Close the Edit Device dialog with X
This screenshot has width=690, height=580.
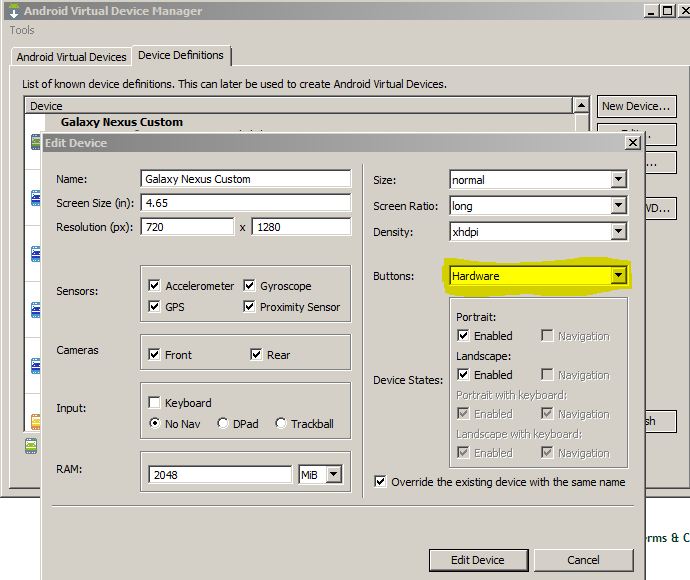coord(632,143)
